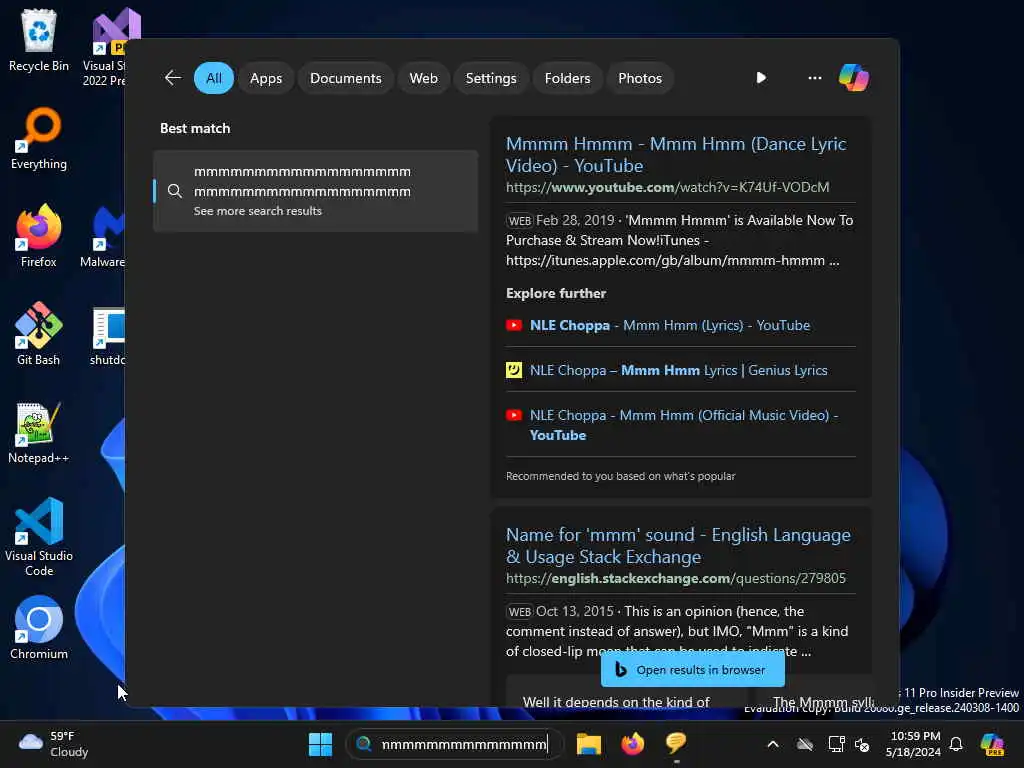
Task: Click the Genius icon beside Genius Lyrics
Action: point(514,370)
